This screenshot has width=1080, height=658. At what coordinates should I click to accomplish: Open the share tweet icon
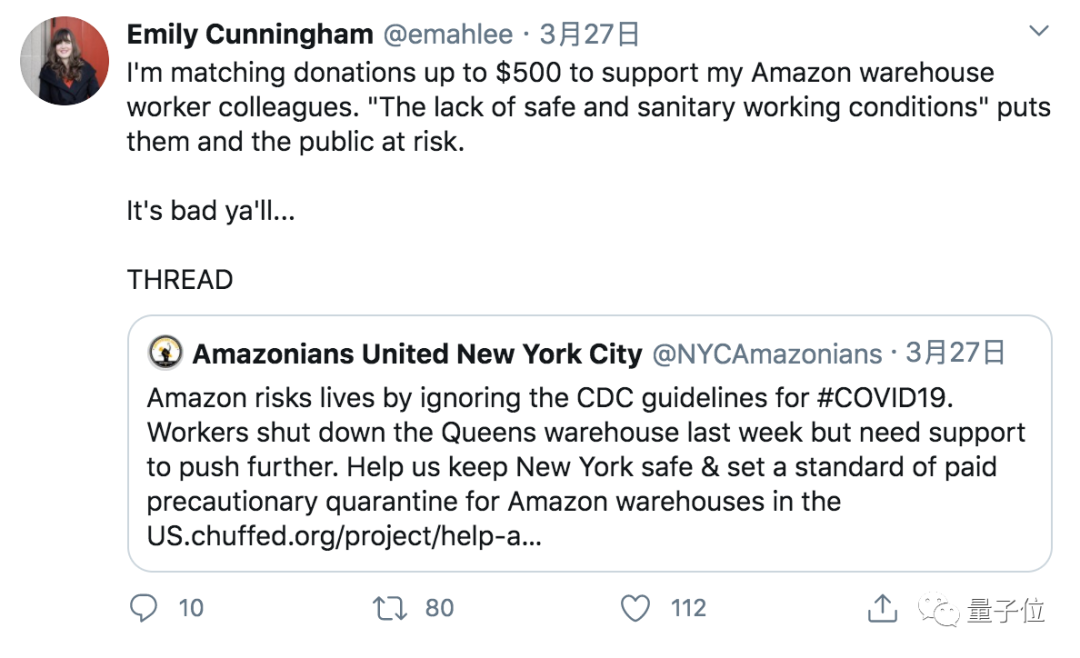pyautogui.click(x=881, y=608)
